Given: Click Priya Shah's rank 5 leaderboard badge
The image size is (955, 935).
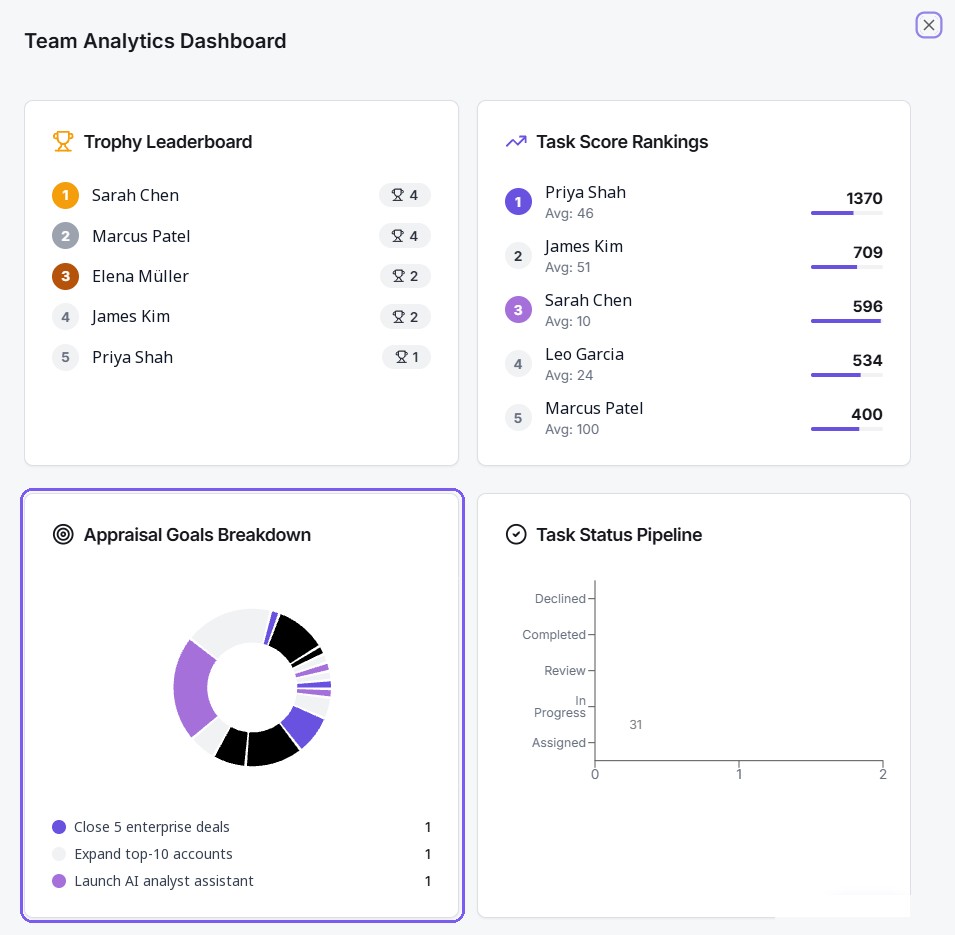Looking at the screenshot, I should (x=65, y=357).
